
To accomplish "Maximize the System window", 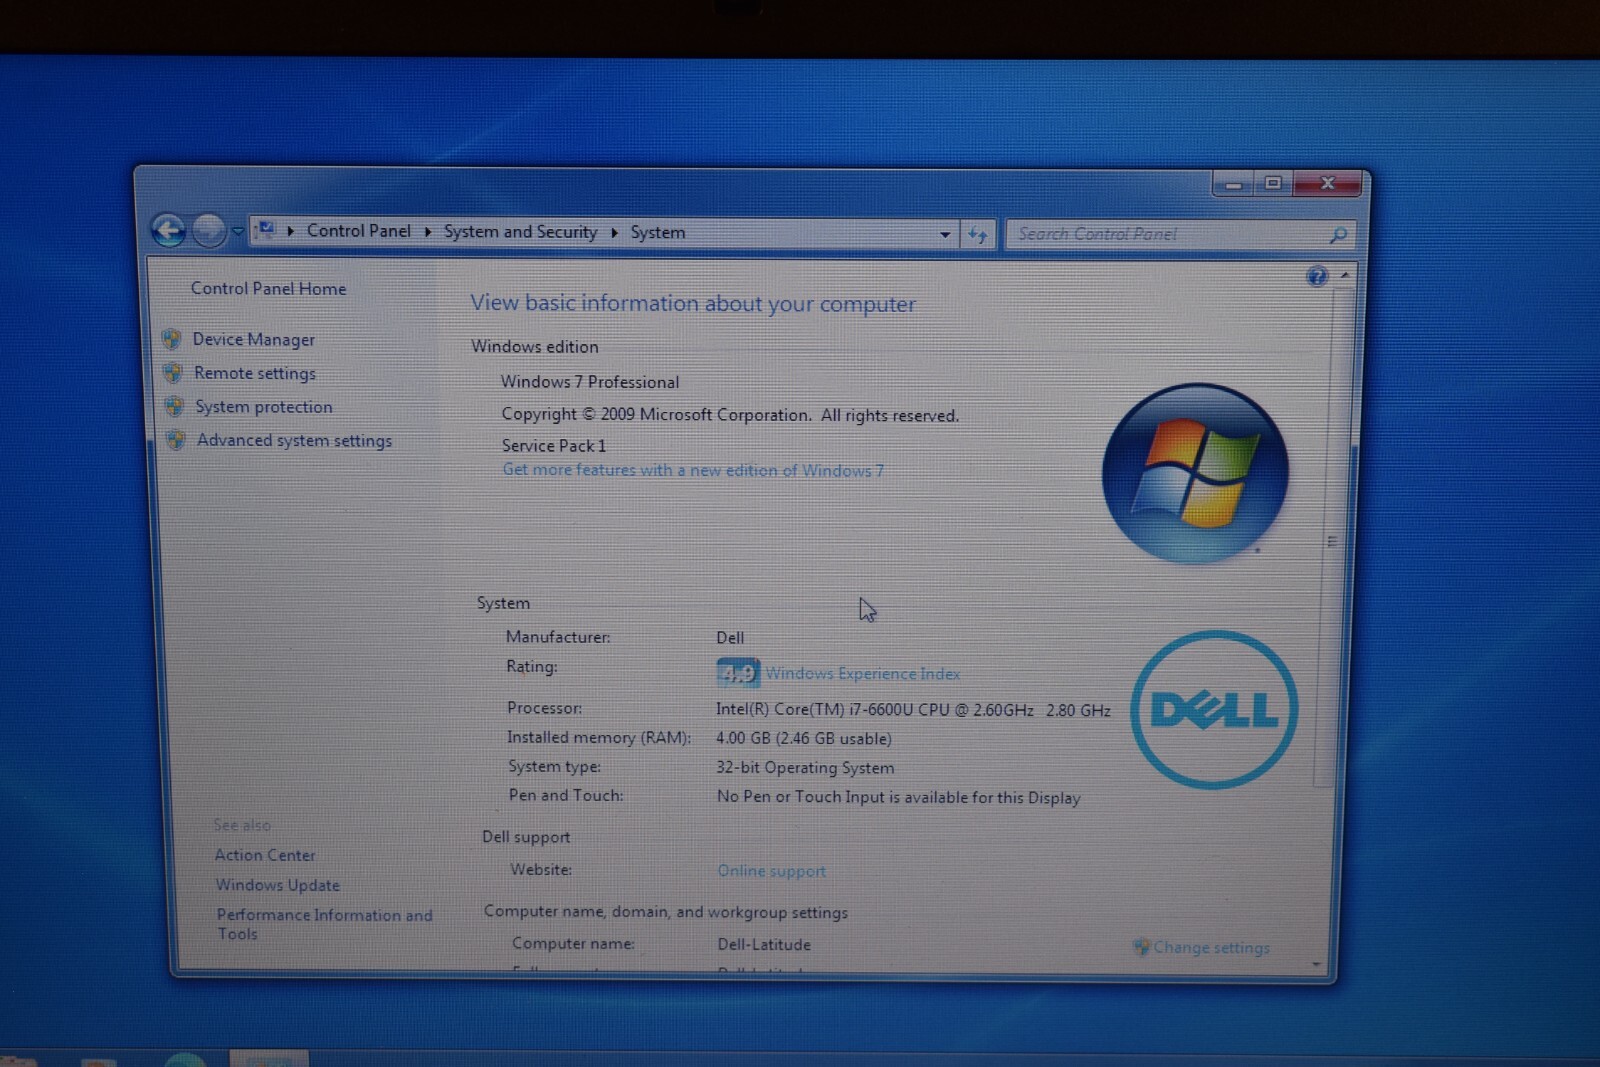I will [1273, 183].
